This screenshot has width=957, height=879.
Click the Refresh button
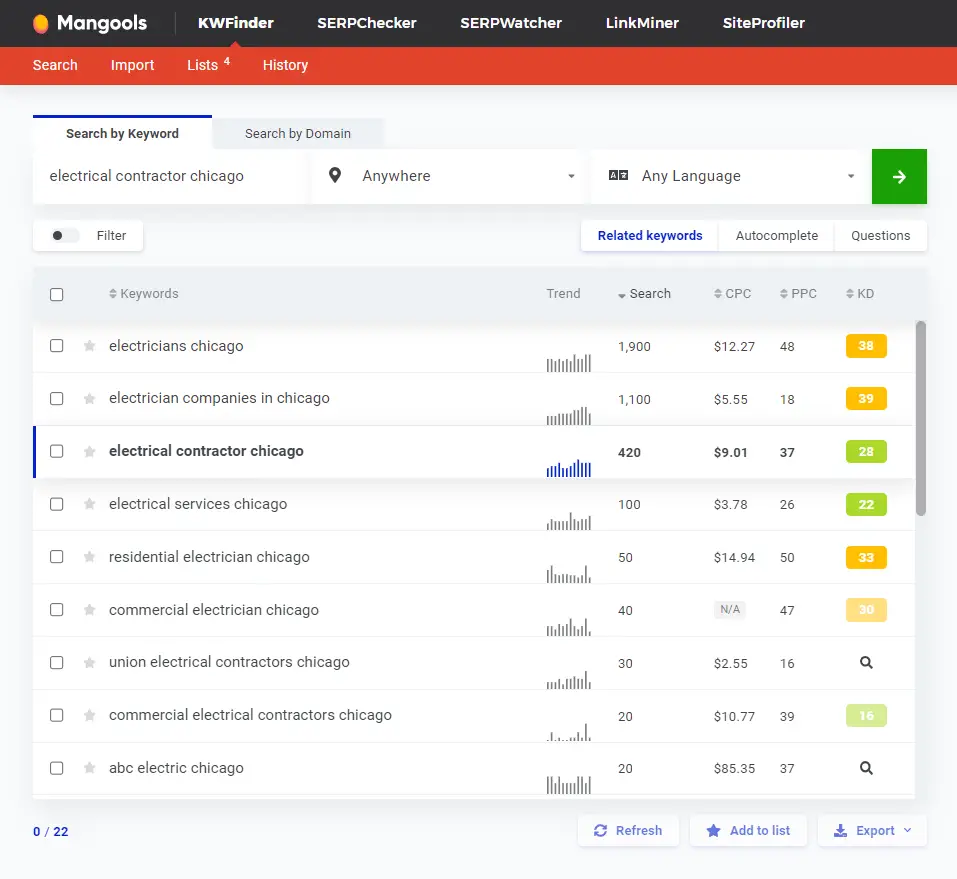click(x=628, y=831)
